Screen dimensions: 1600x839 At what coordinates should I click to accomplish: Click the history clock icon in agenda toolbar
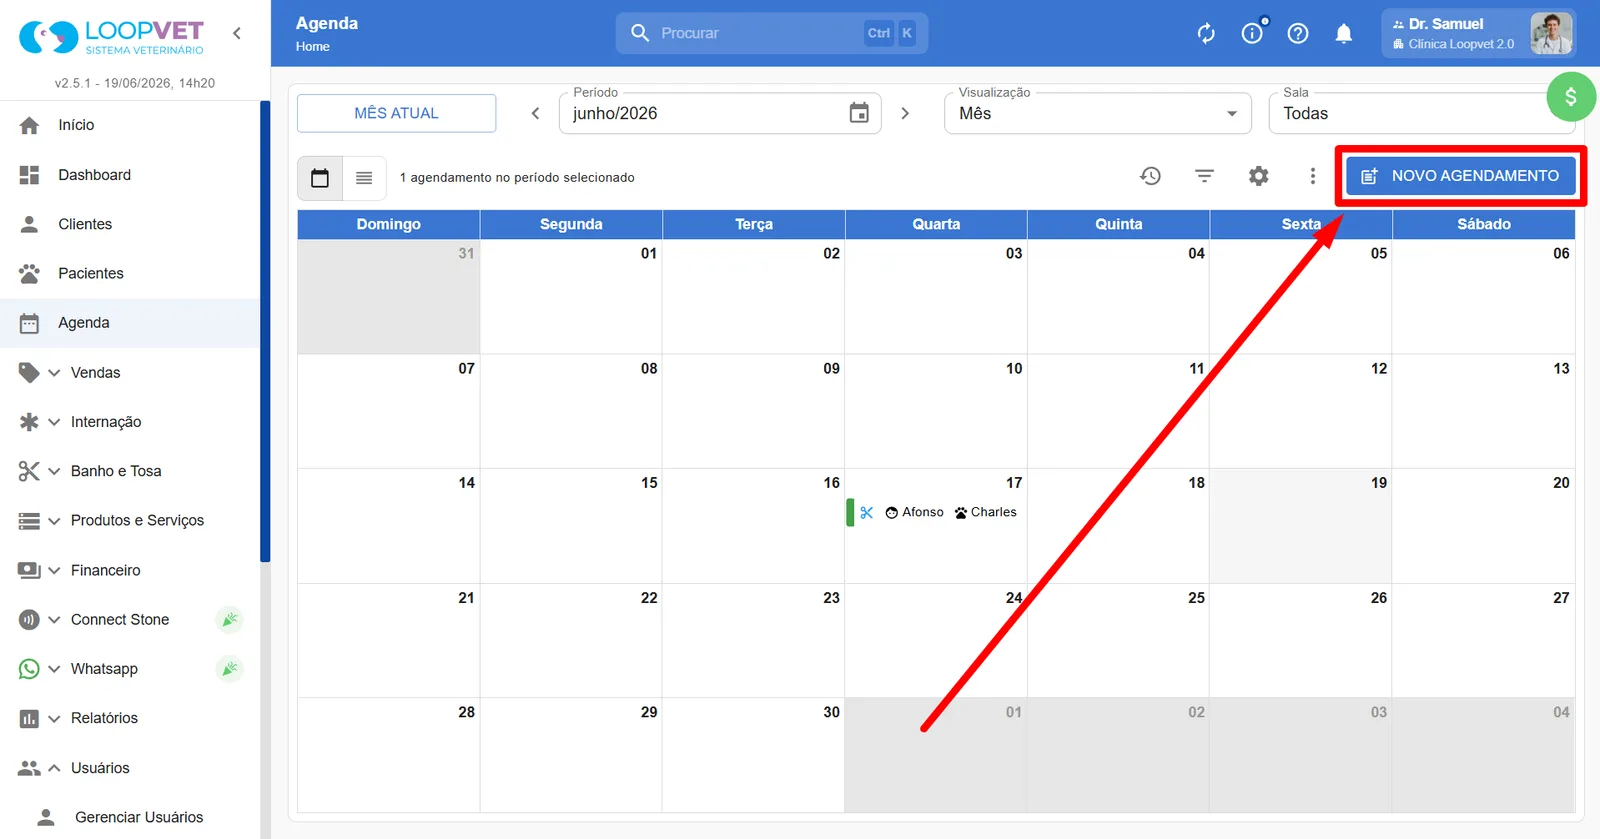pyautogui.click(x=1150, y=176)
